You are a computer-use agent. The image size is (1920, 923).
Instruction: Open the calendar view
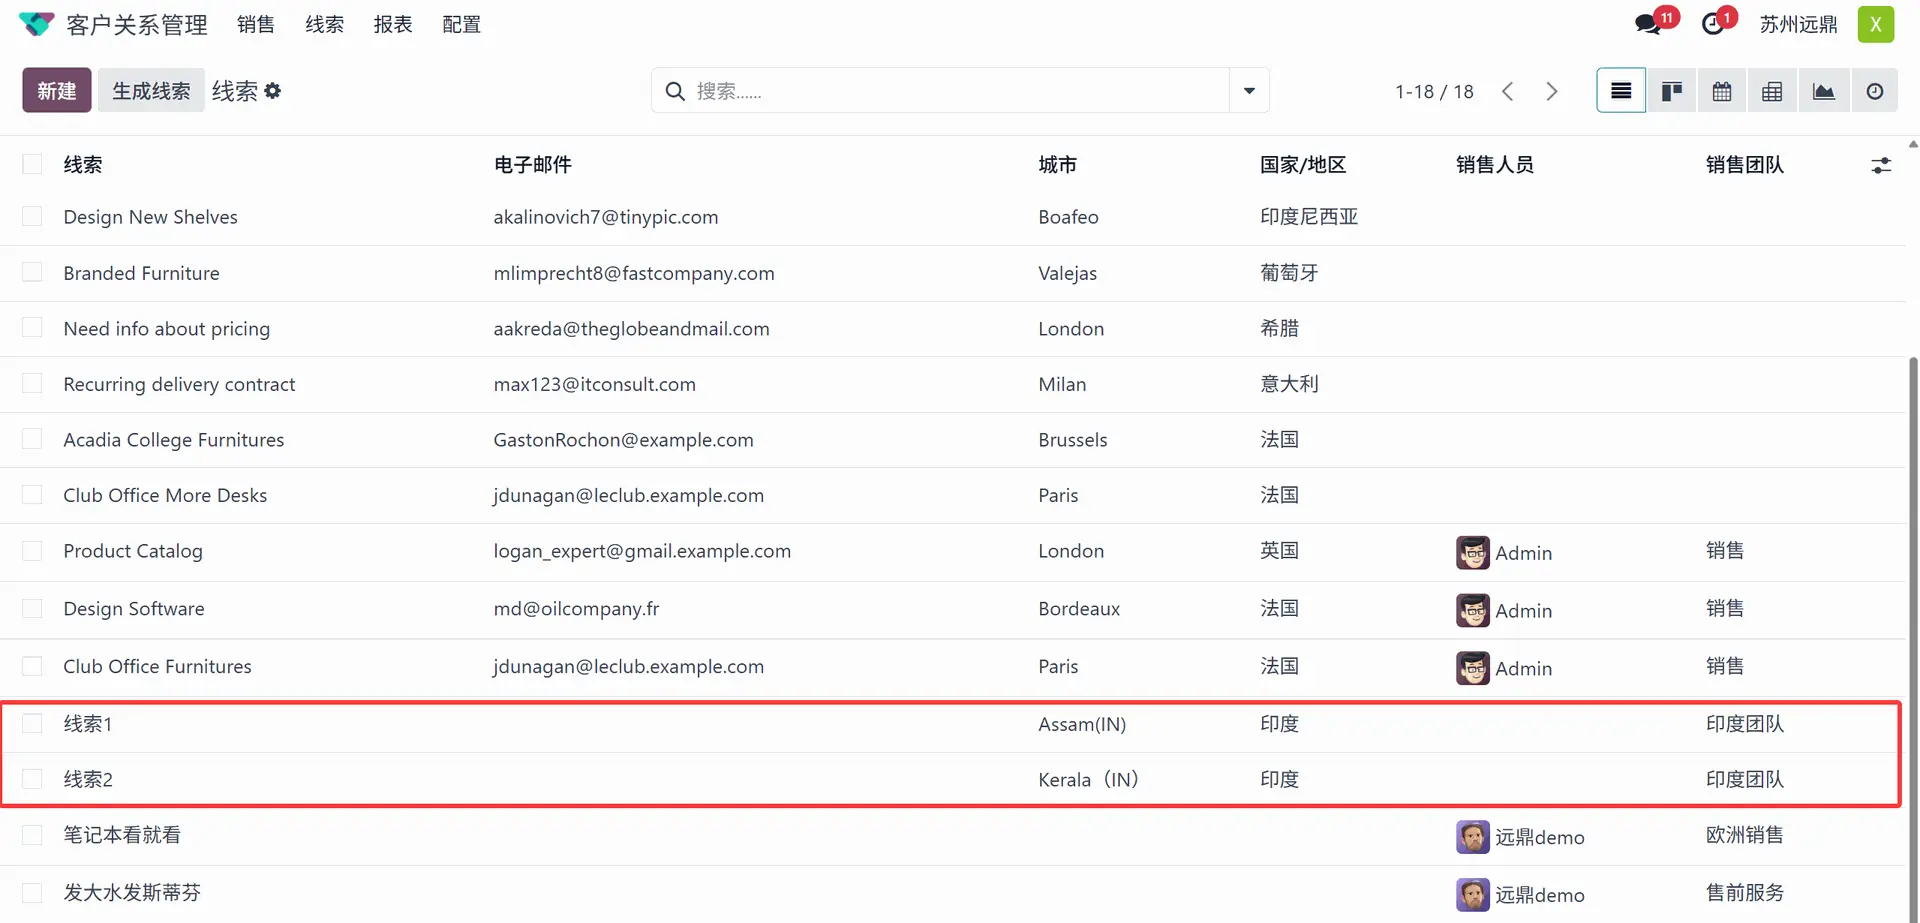point(1721,91)
